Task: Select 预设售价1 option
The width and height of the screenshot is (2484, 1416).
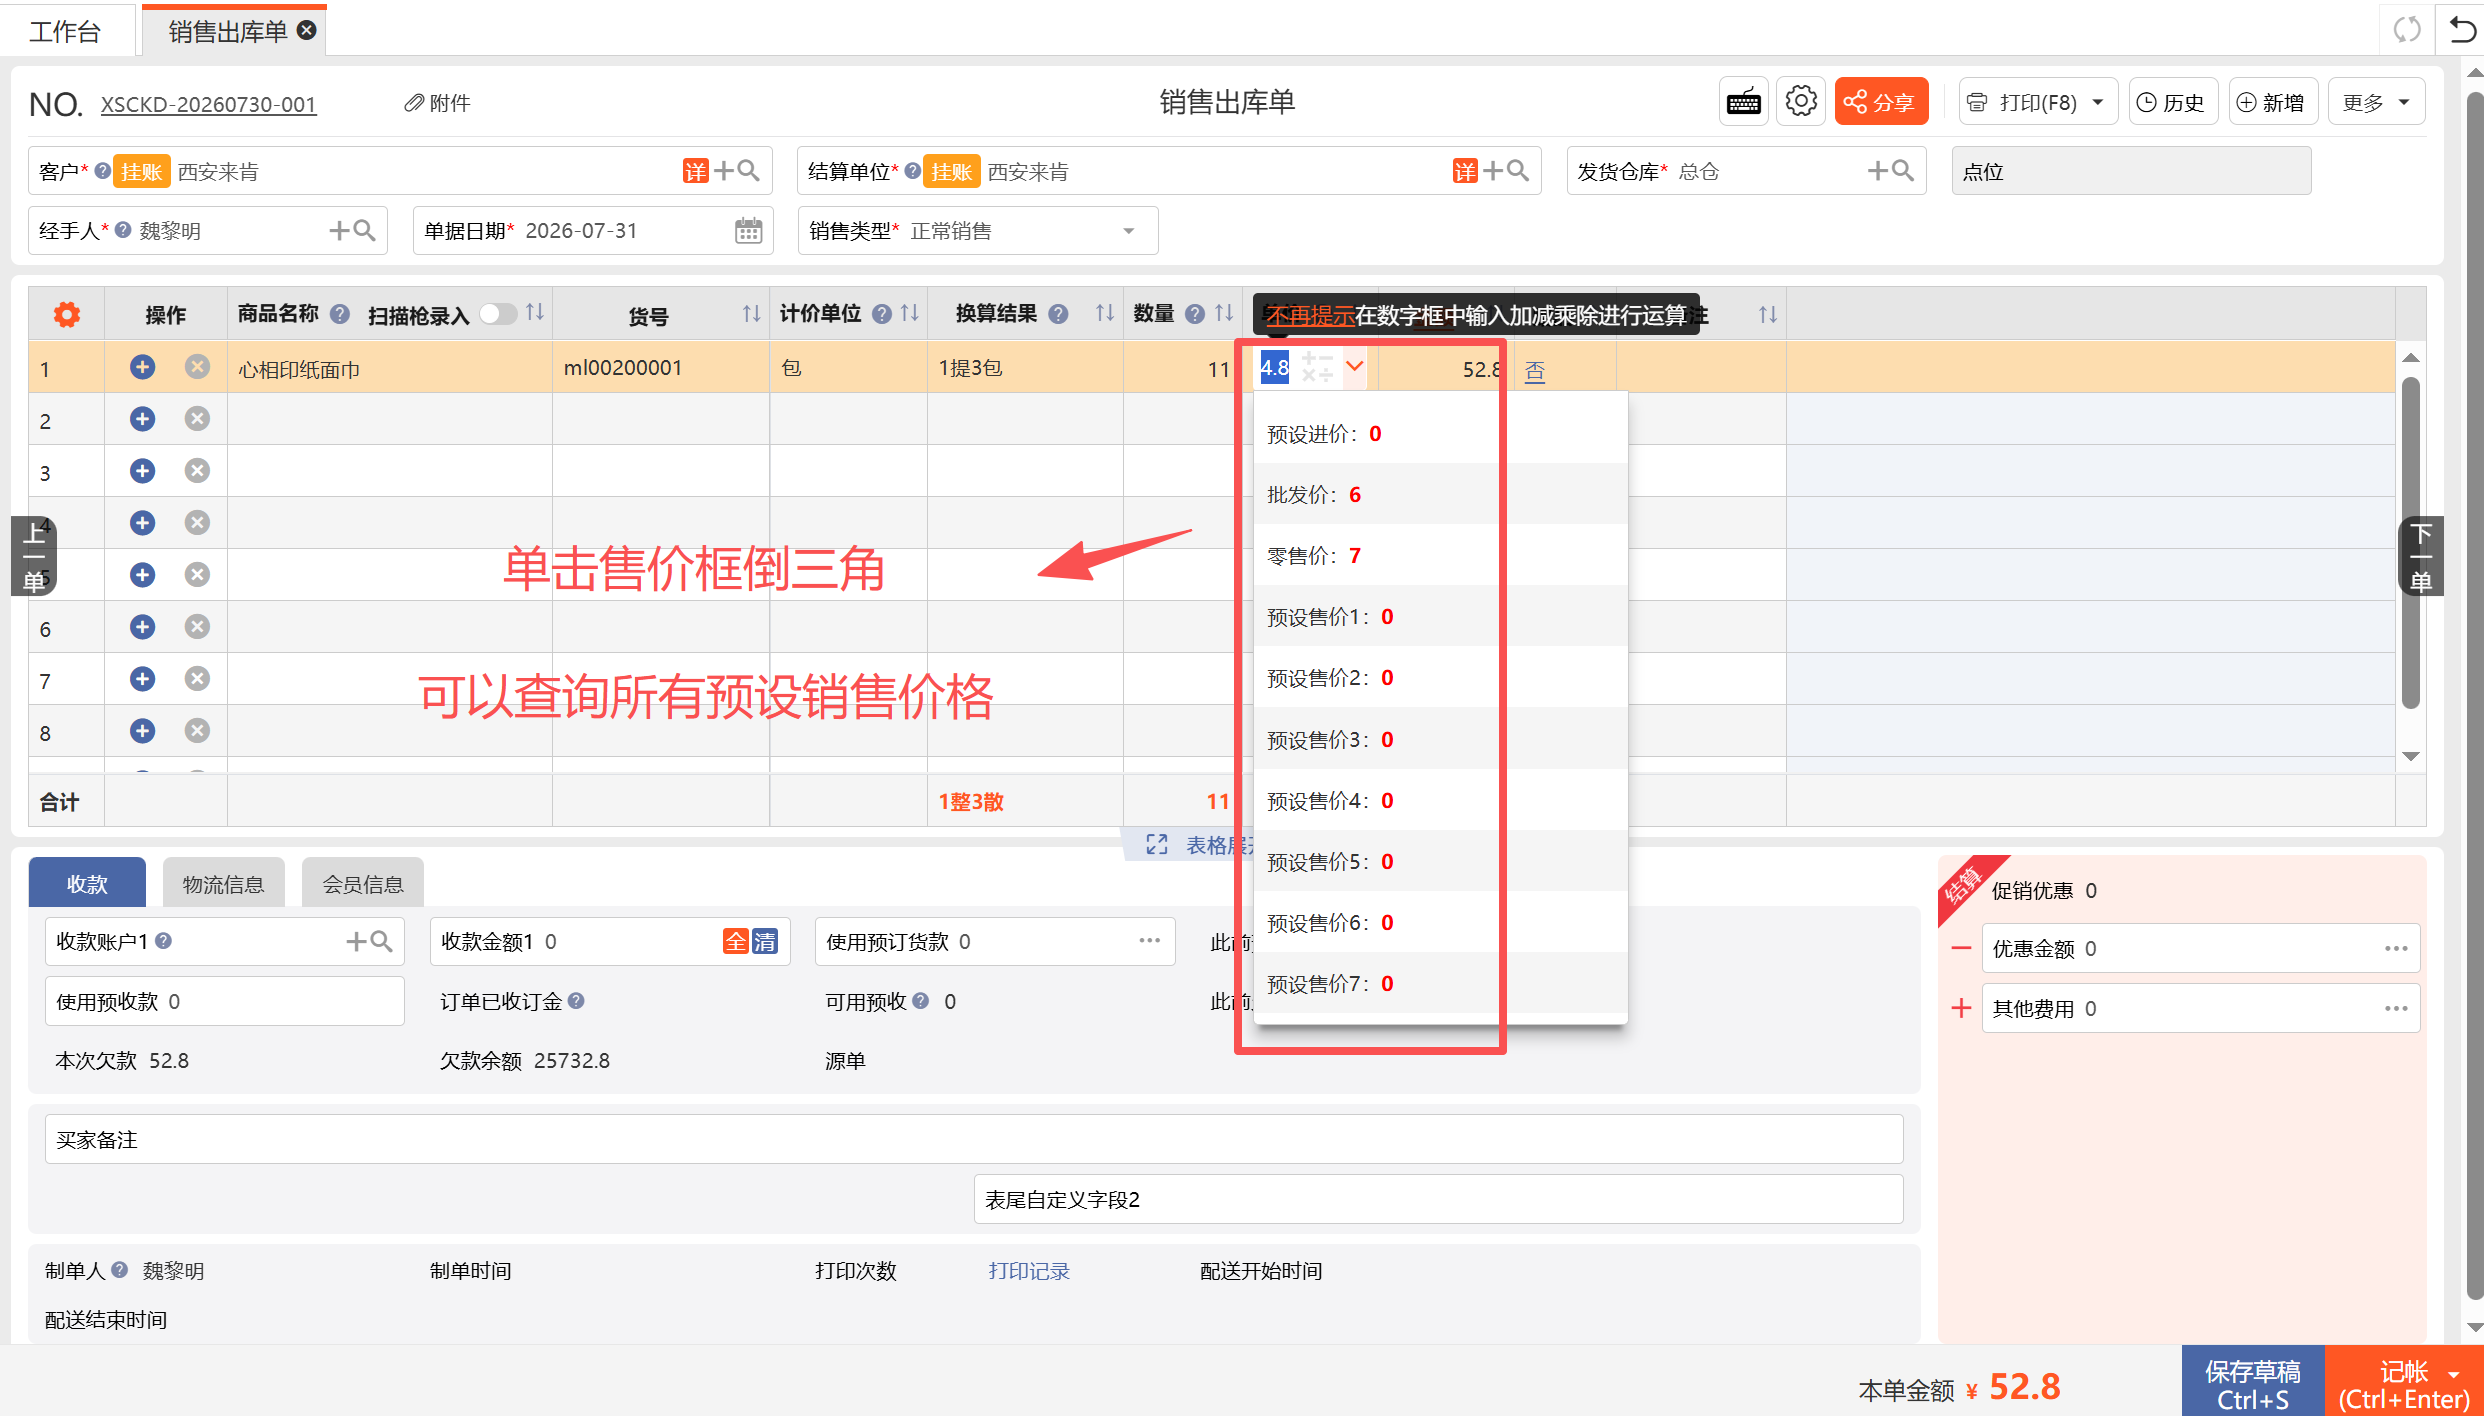Action: click(x=1440, y=617)
